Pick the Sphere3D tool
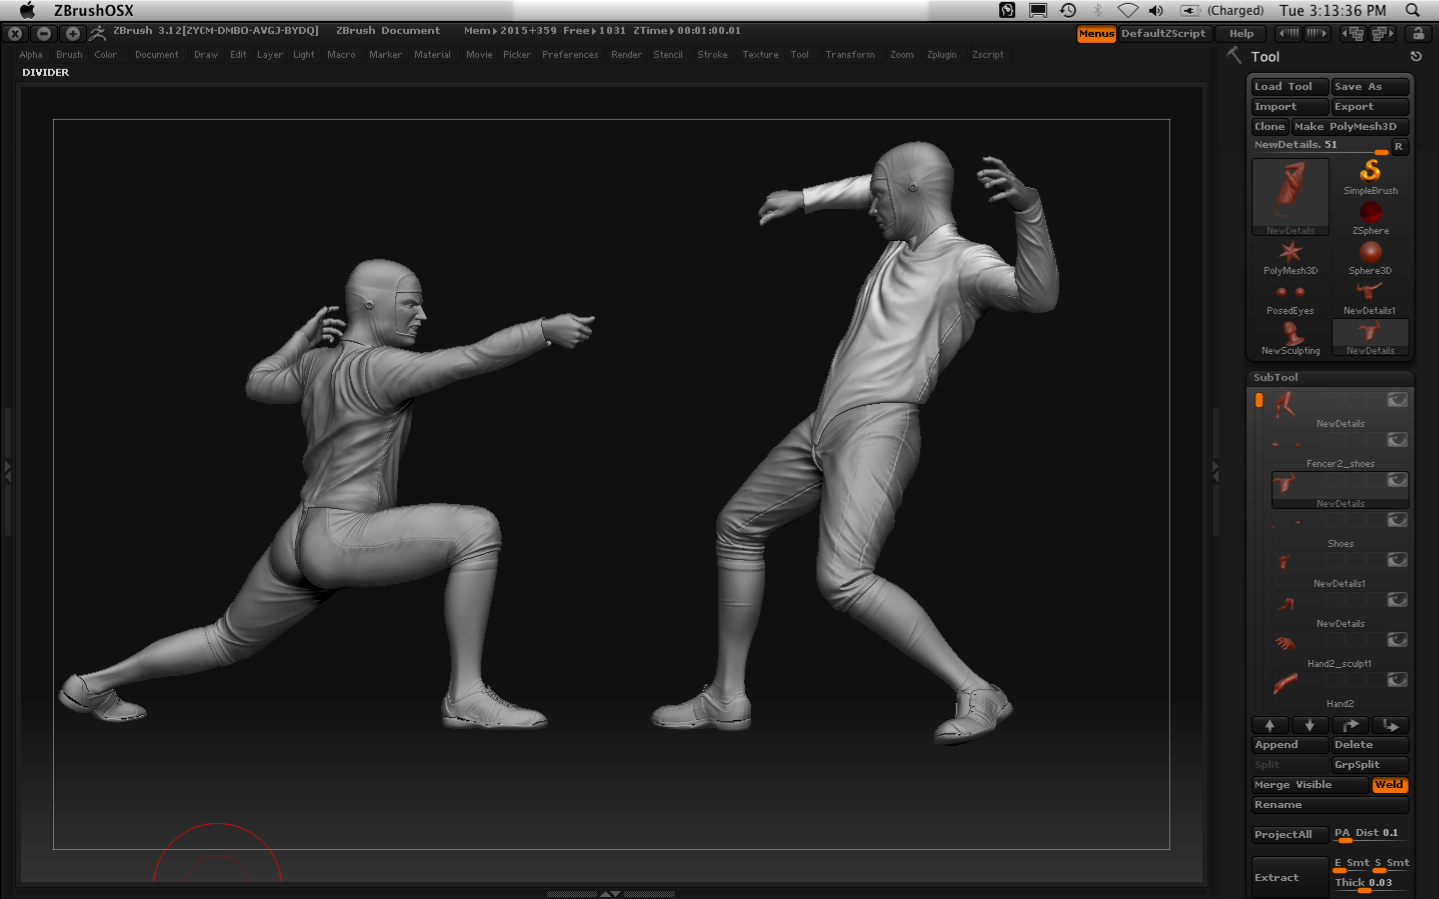 1370,257
